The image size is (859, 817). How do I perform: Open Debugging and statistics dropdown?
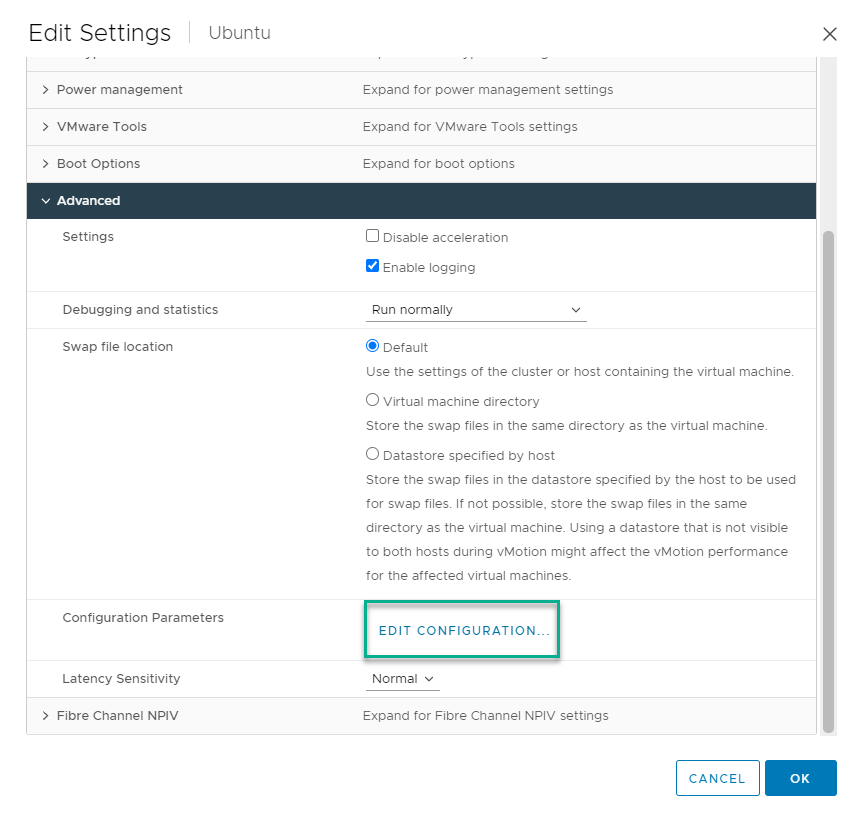[x=476, y=310]
